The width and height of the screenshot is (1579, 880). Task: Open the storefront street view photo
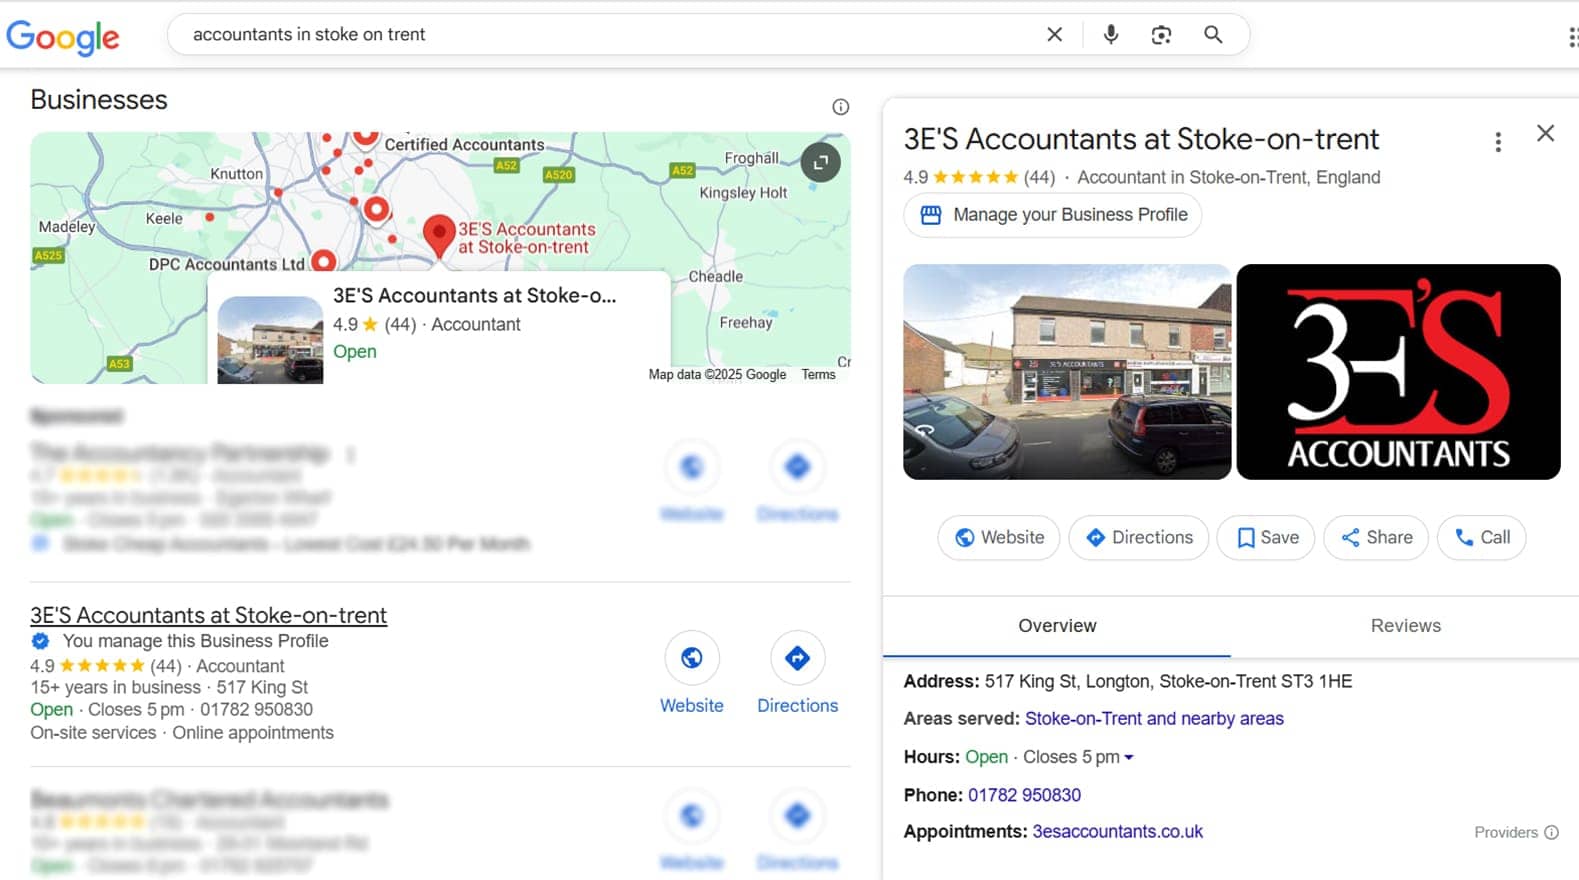click(x=1067, y=372)
